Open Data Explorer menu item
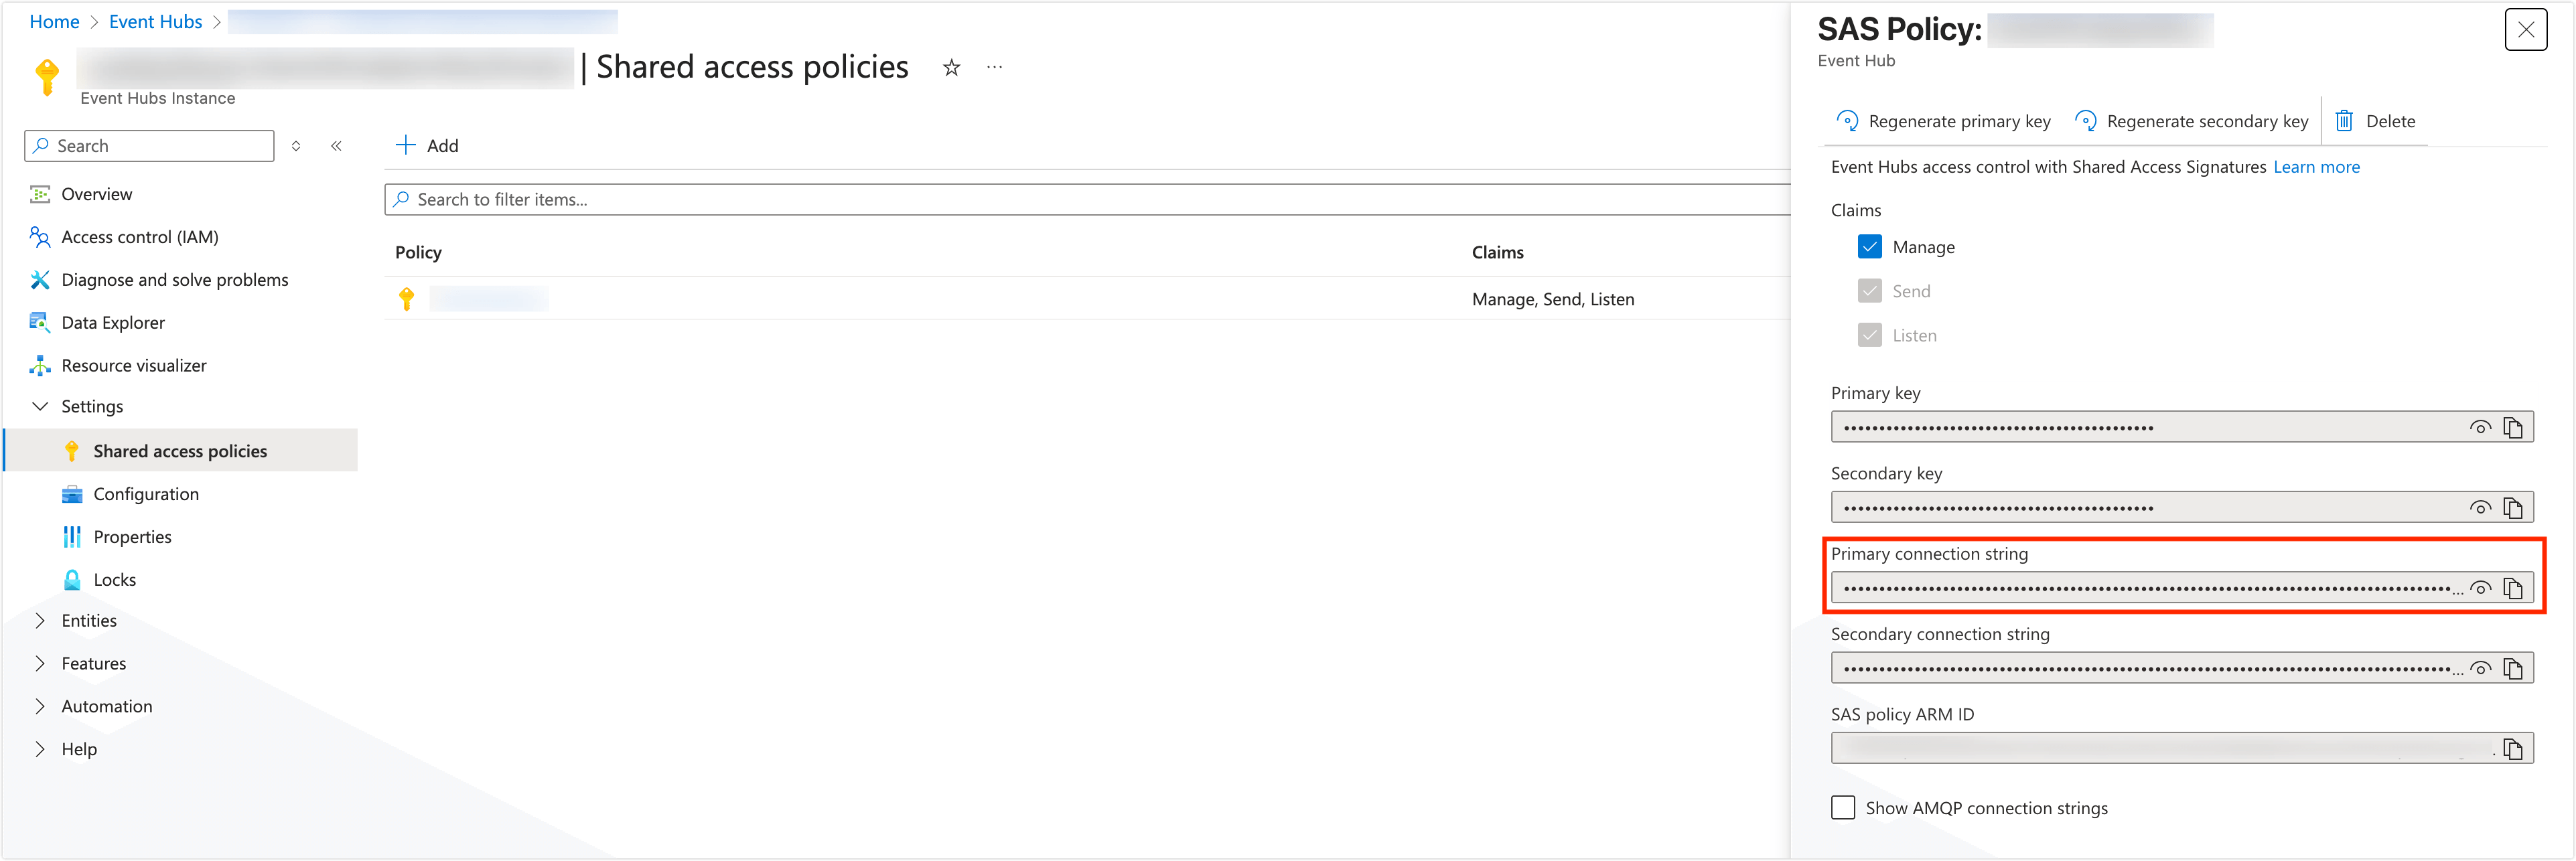 coord(112,323)
